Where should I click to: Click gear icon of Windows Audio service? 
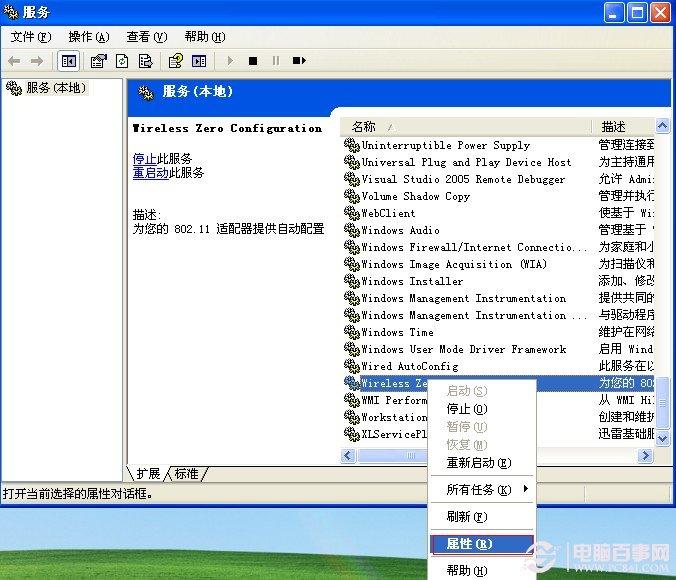point(352,230)
